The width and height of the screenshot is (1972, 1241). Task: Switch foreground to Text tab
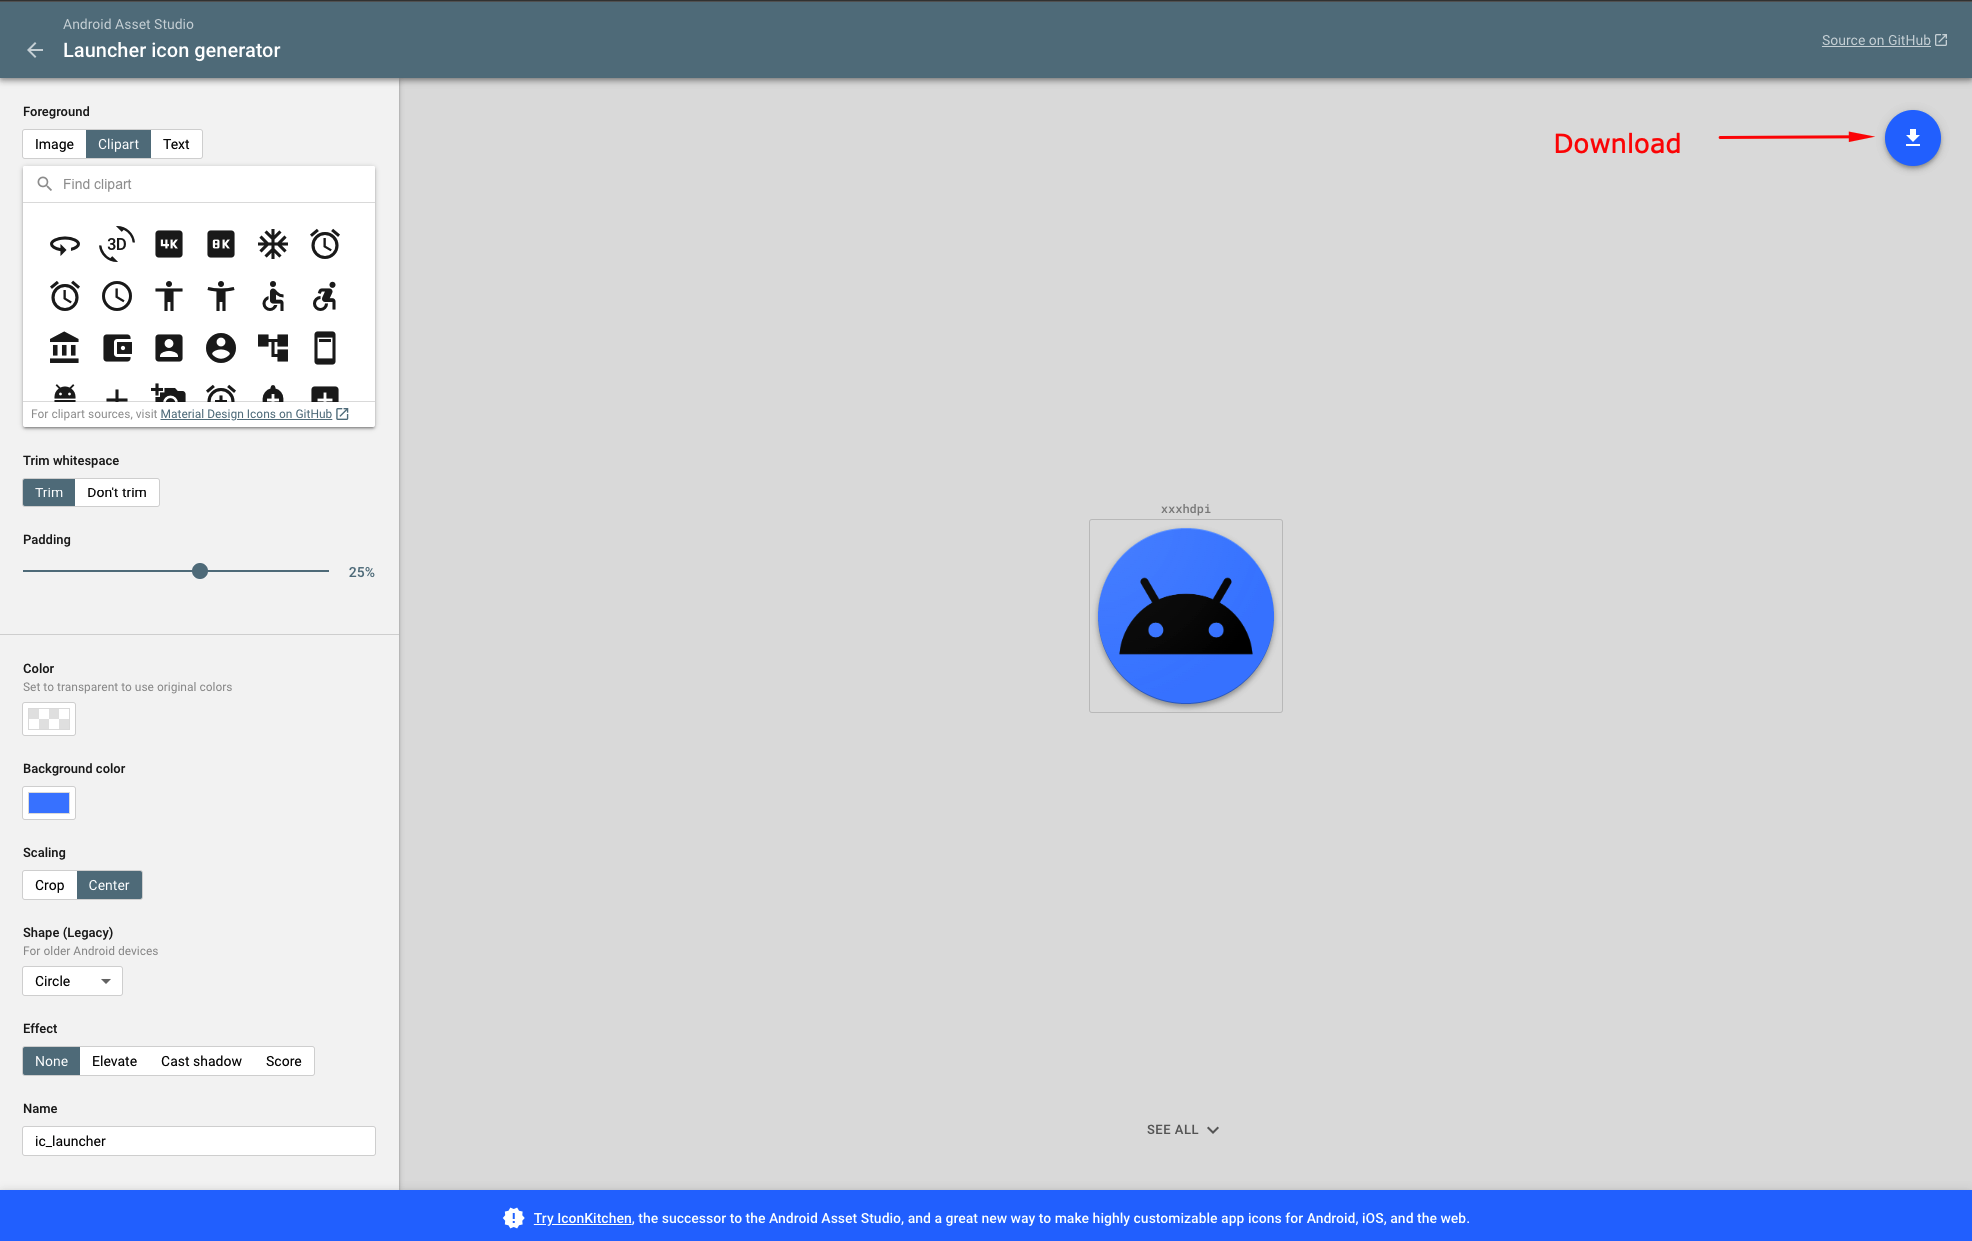(x=176, y=144)
